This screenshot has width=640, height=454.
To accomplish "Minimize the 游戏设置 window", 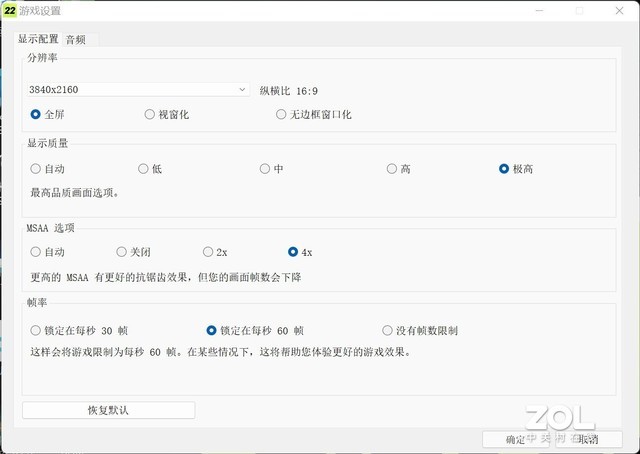I will coord(540,11).
